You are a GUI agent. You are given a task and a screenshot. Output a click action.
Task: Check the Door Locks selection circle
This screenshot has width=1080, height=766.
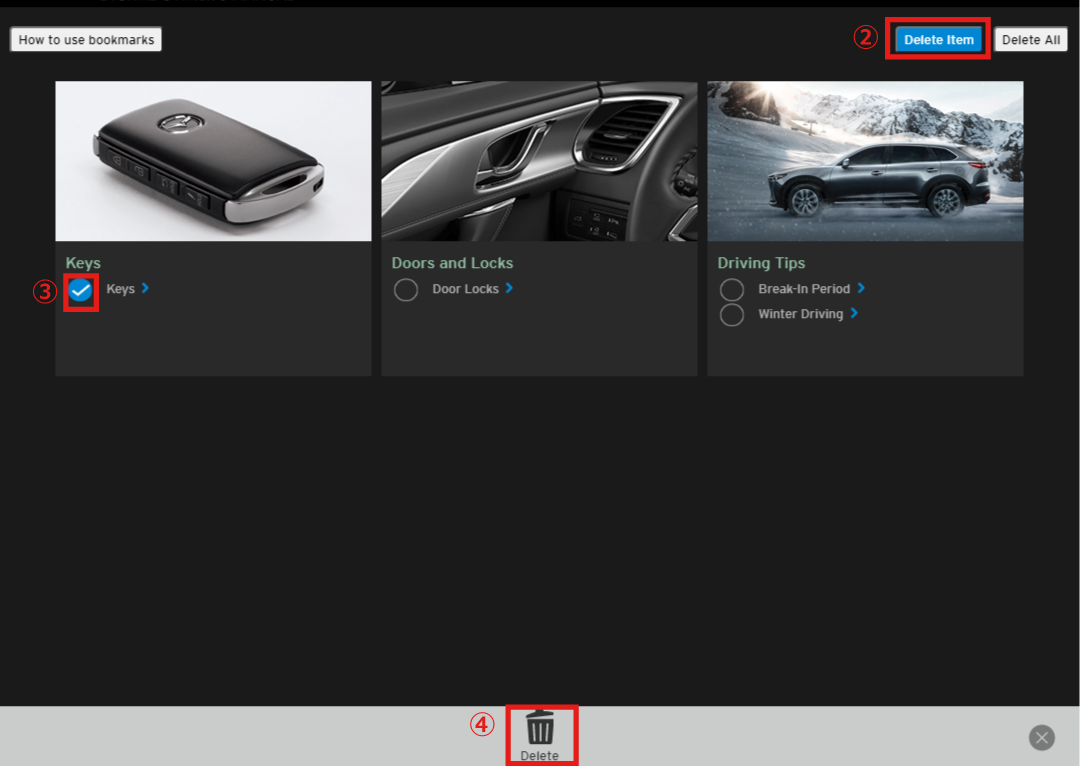(x=406, y=288)
